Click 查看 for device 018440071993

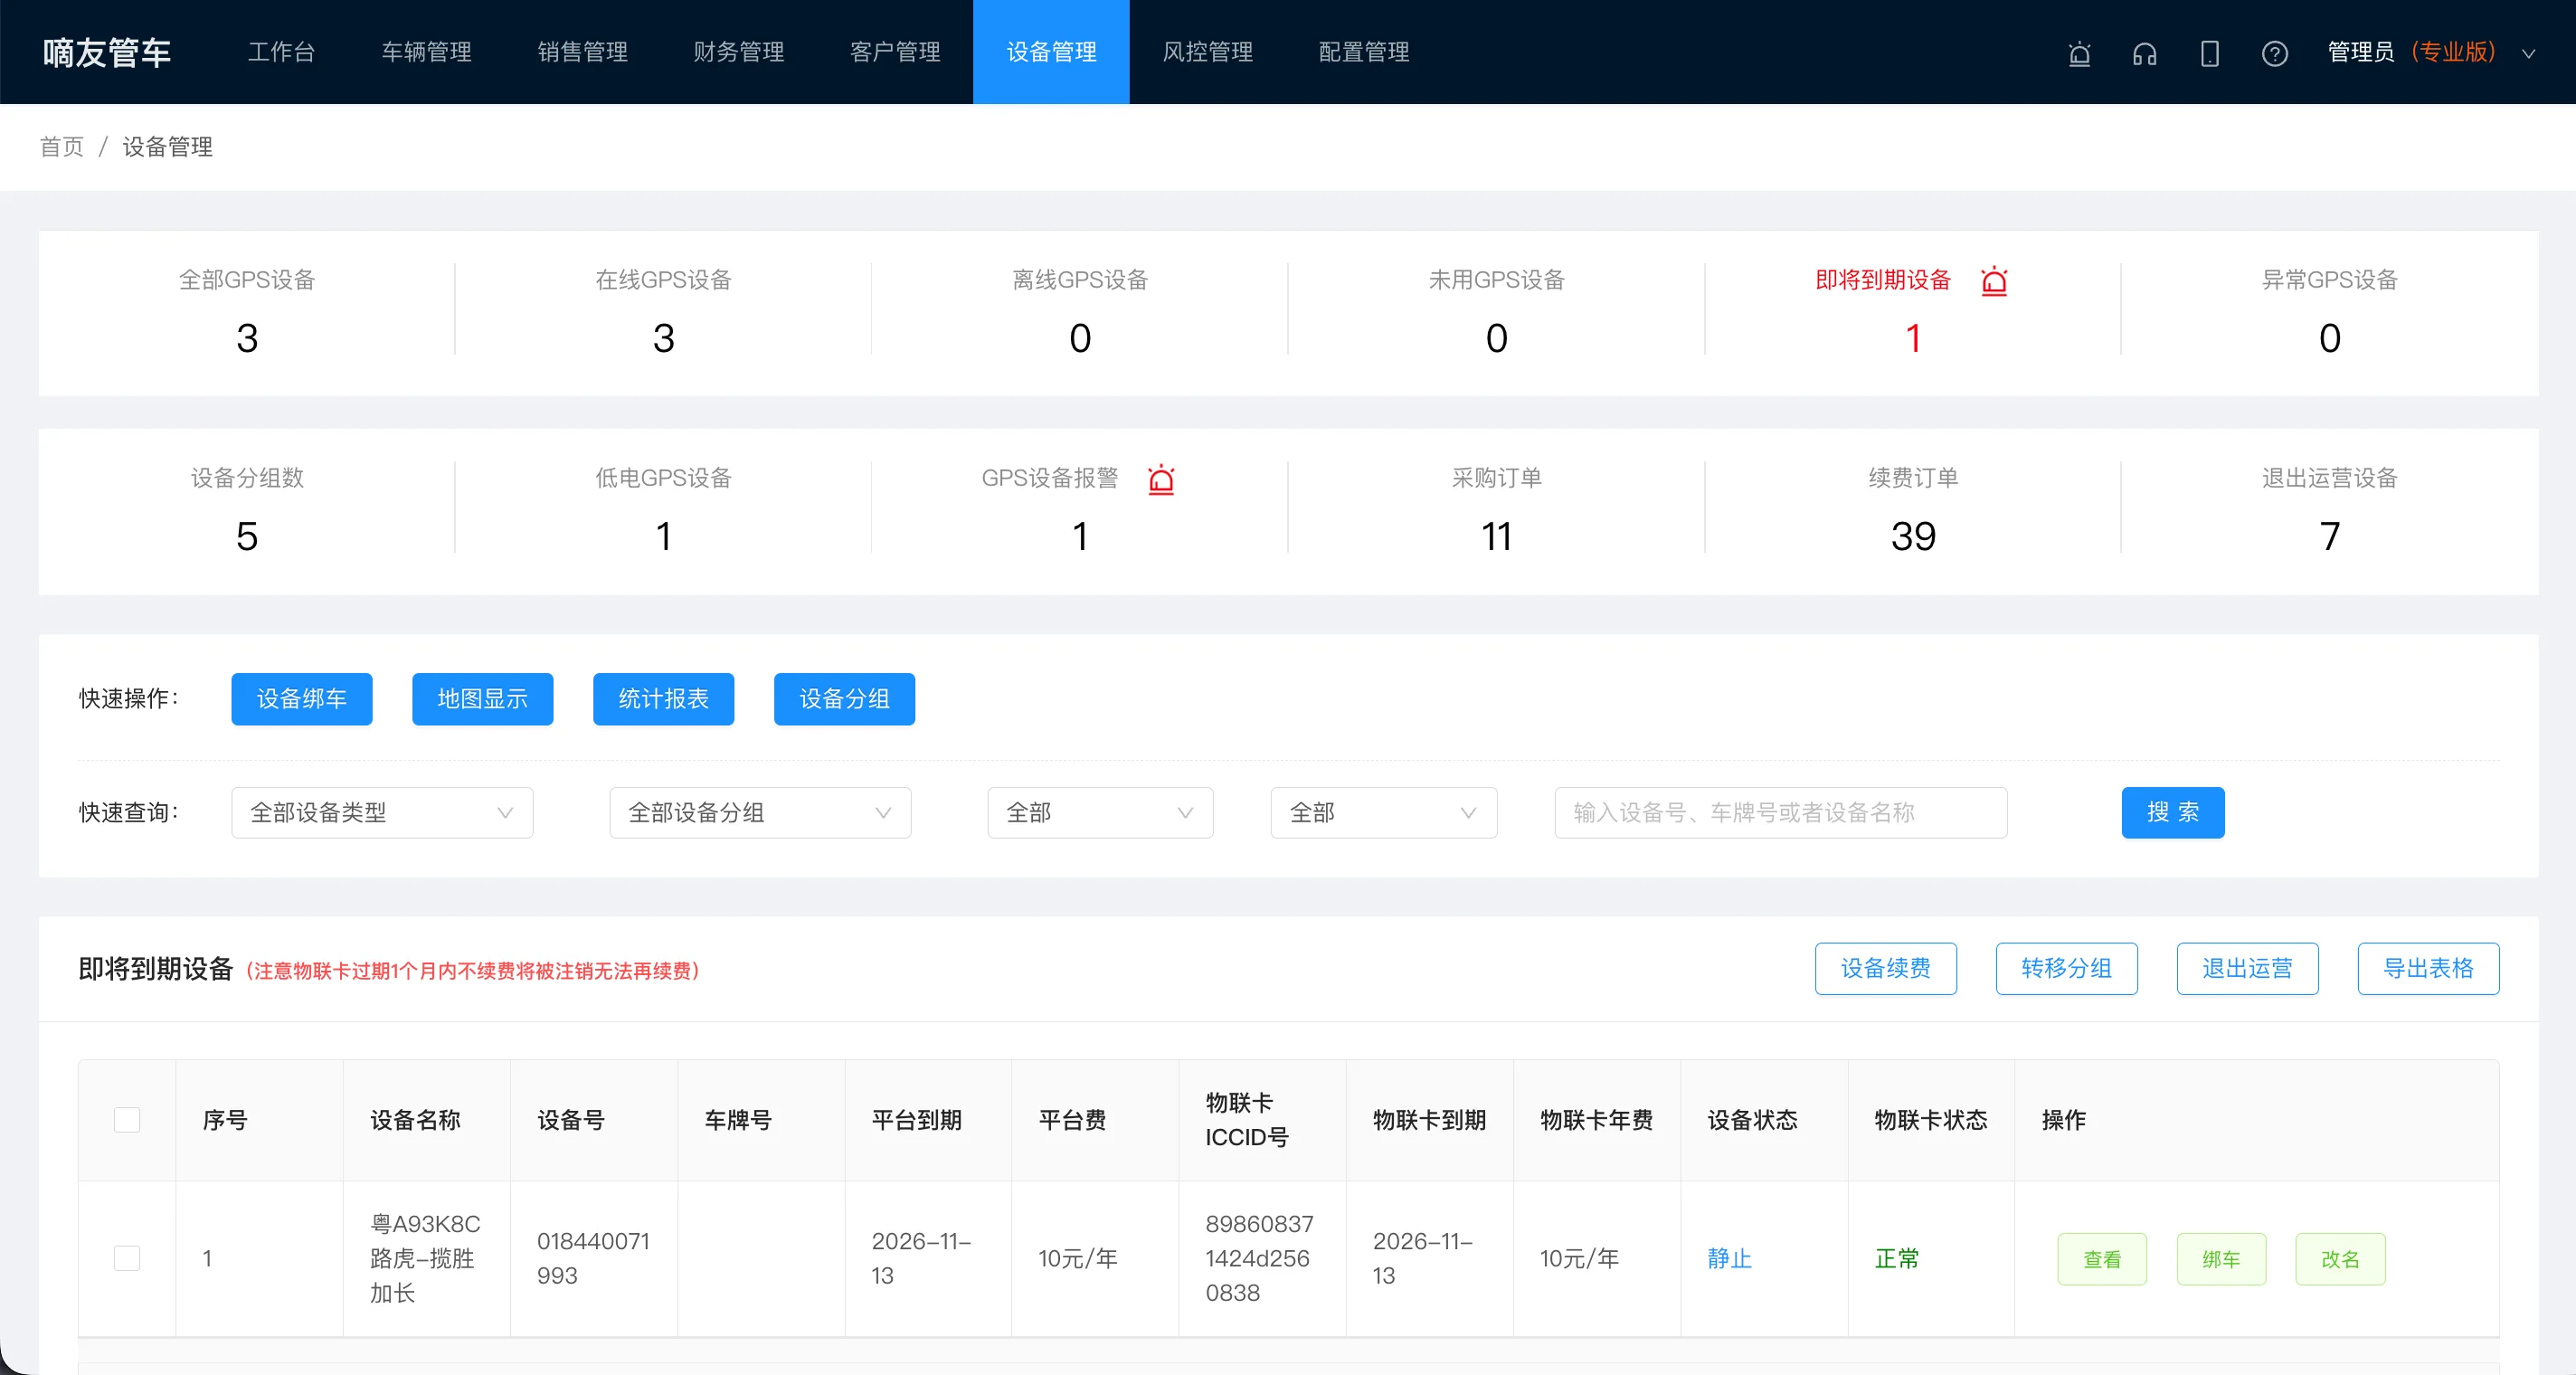[x=2102, y=1259]
